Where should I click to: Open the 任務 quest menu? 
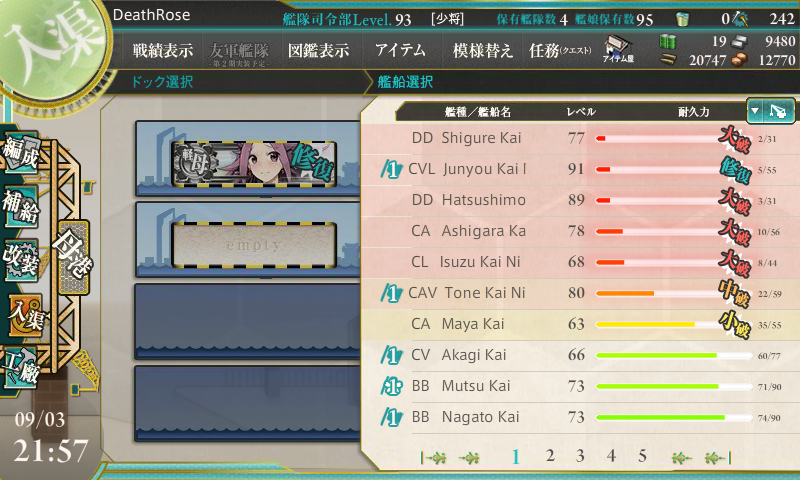point(560,50)
